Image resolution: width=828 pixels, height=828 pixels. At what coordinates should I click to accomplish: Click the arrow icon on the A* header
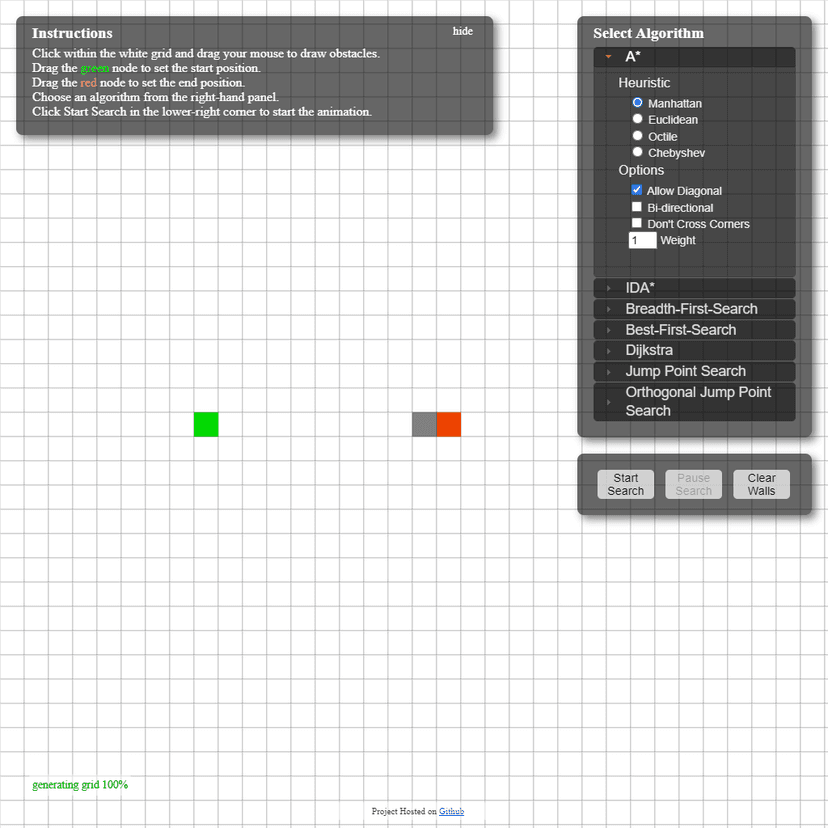click(607, 57)
